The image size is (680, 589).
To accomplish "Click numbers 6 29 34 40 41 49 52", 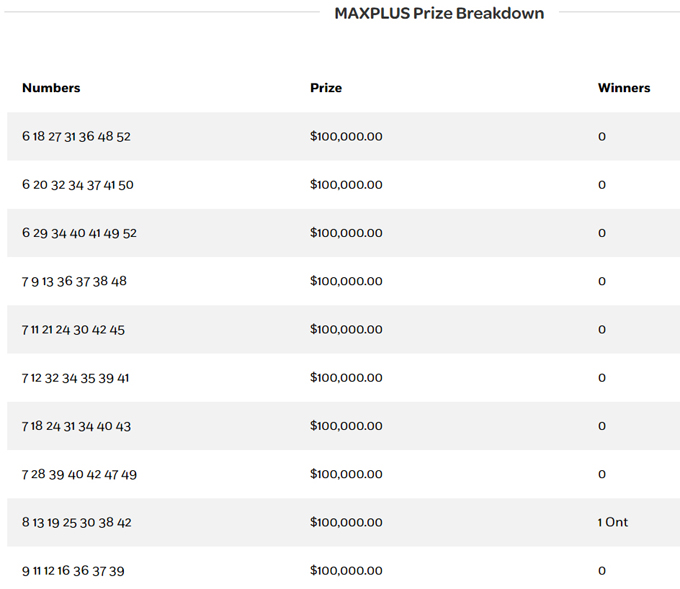I will [x=79, y=233].
